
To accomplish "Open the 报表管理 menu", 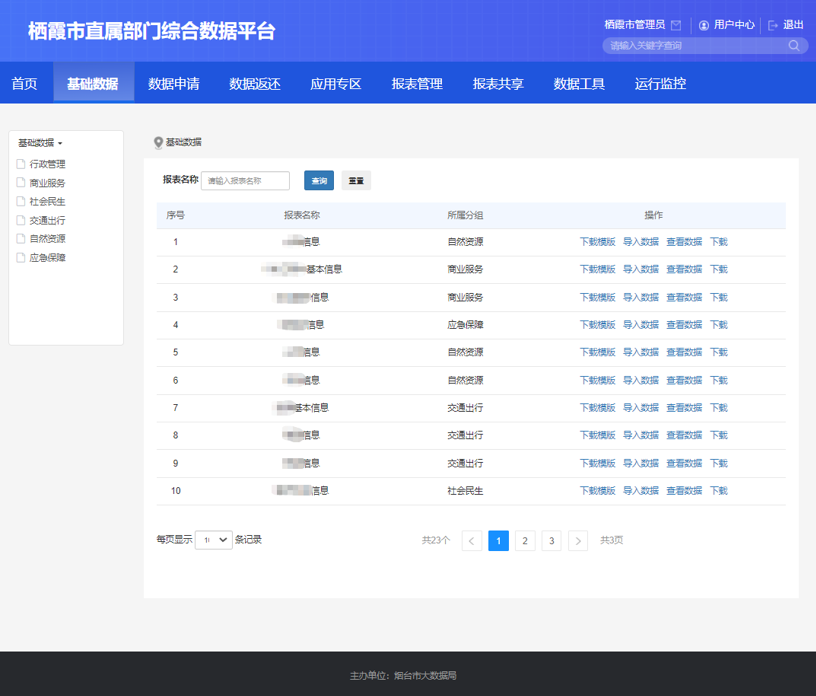I will (x=417, y=84).
